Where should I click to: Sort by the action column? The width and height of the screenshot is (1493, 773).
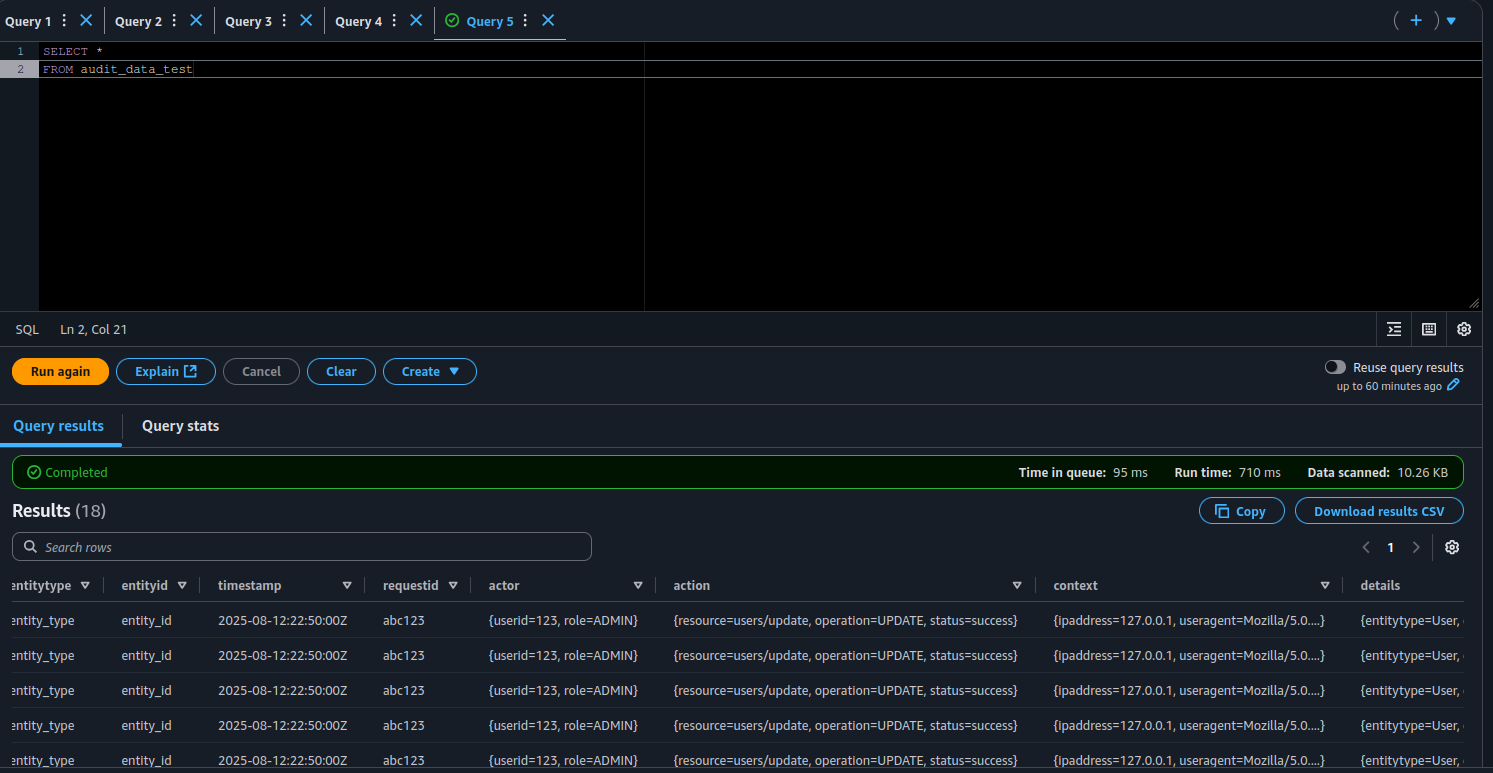1017,585
